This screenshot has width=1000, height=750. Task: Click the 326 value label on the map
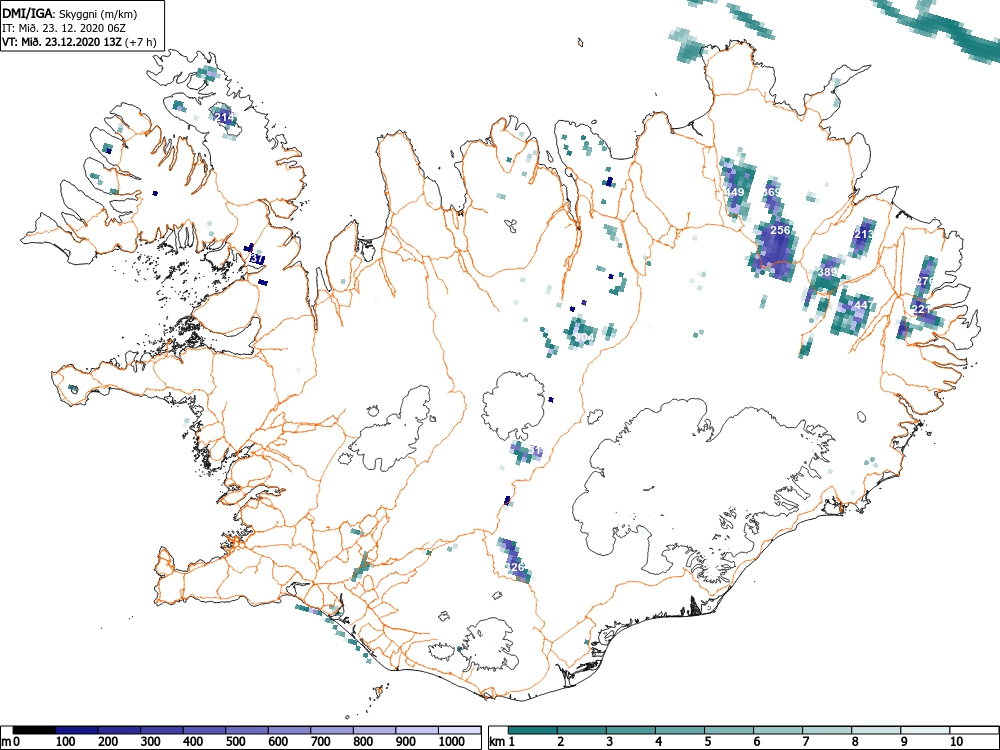tap(514, 567)
